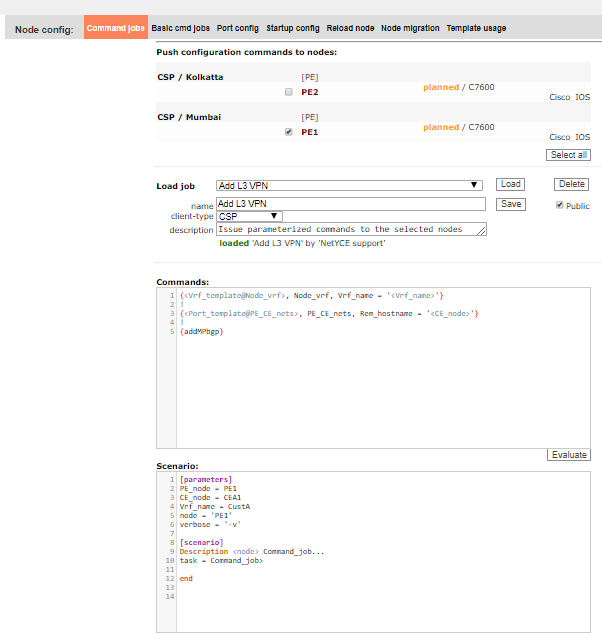This screenshot has width=602, height=640.
Task: Select the Reload node tab
Action: pyautogui.click(x=350, y=28)
